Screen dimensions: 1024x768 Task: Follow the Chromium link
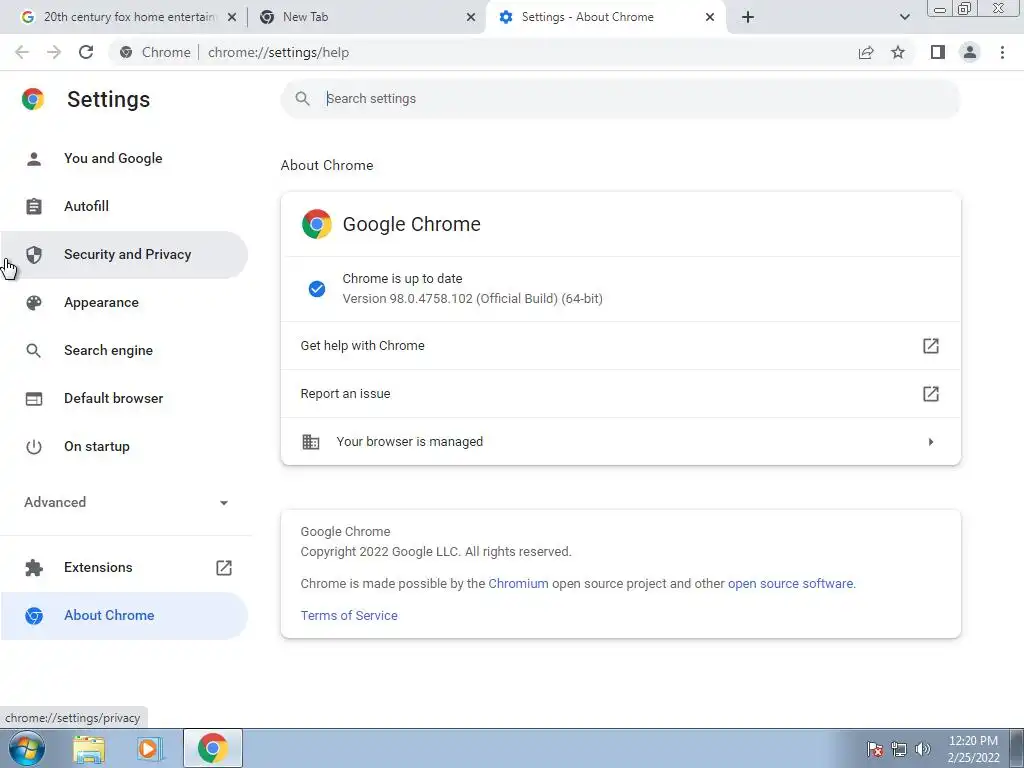(x=519, y=584)
